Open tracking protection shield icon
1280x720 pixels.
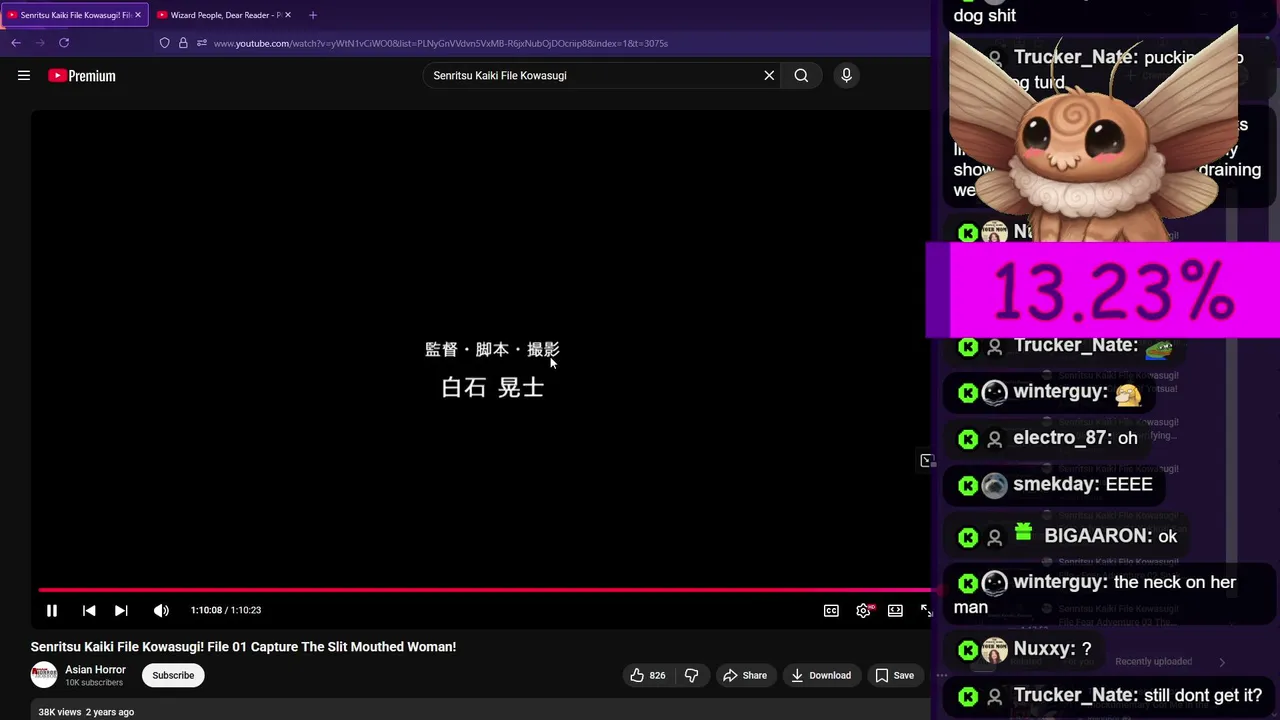pyautogui.click(x=165, y=43)
